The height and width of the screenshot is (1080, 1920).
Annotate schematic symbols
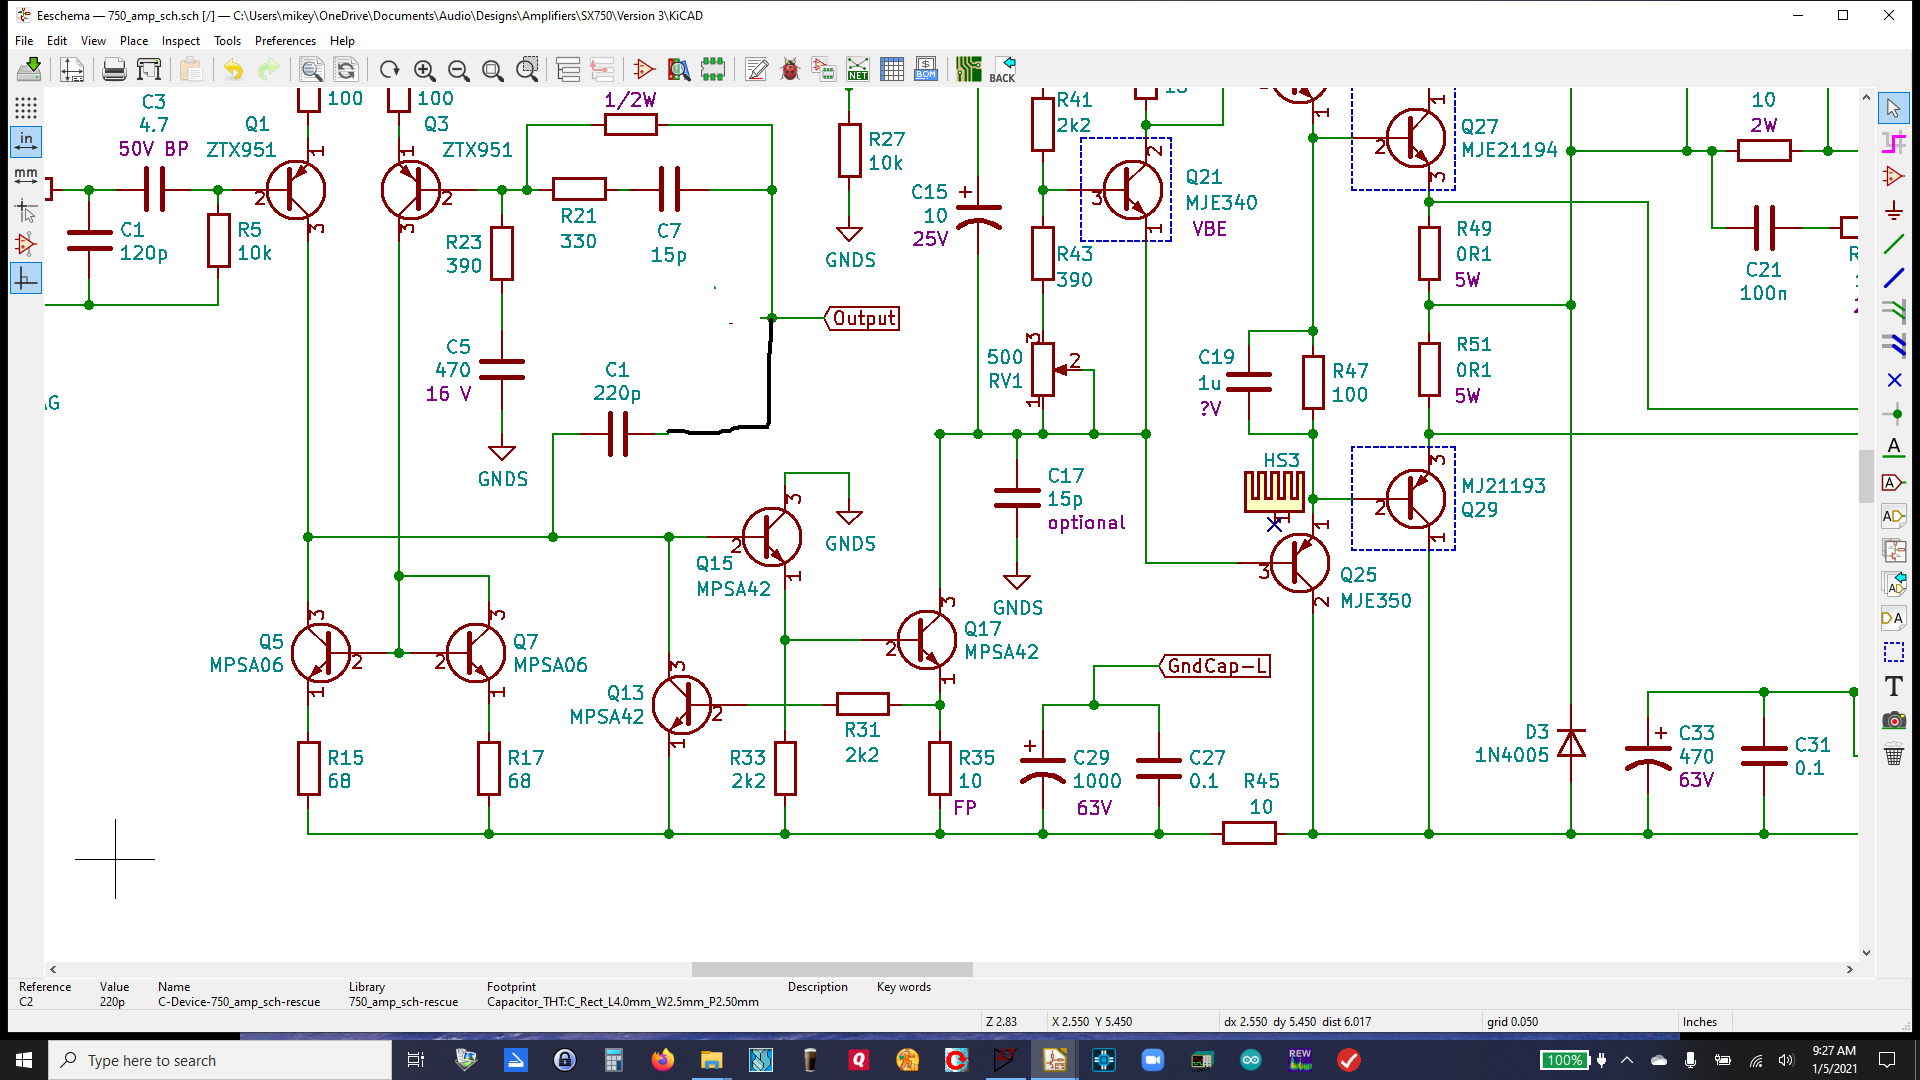point(757,69)
